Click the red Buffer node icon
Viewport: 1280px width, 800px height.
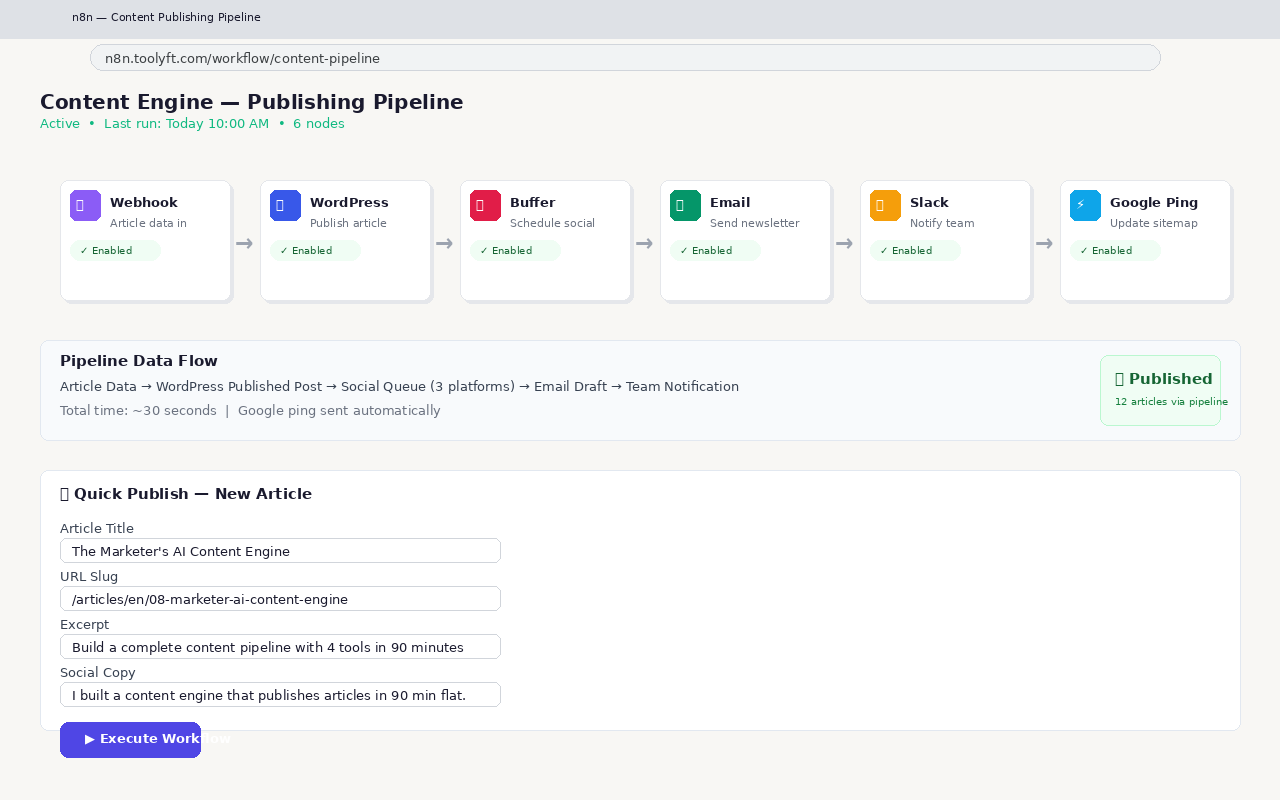[485, 205]
